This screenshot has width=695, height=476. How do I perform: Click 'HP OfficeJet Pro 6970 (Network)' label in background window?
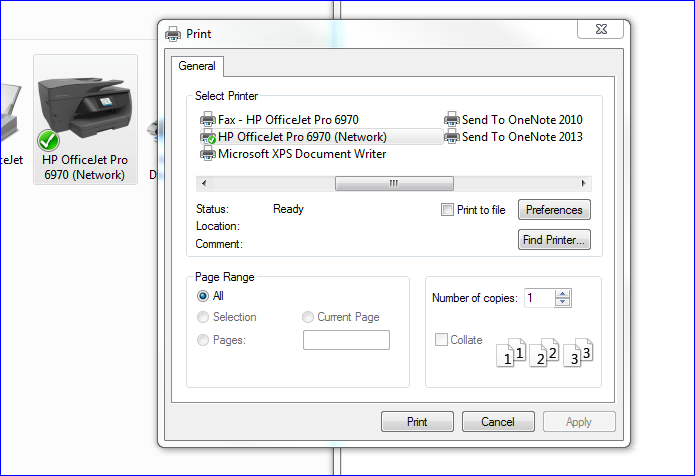[x=85, y=167]
